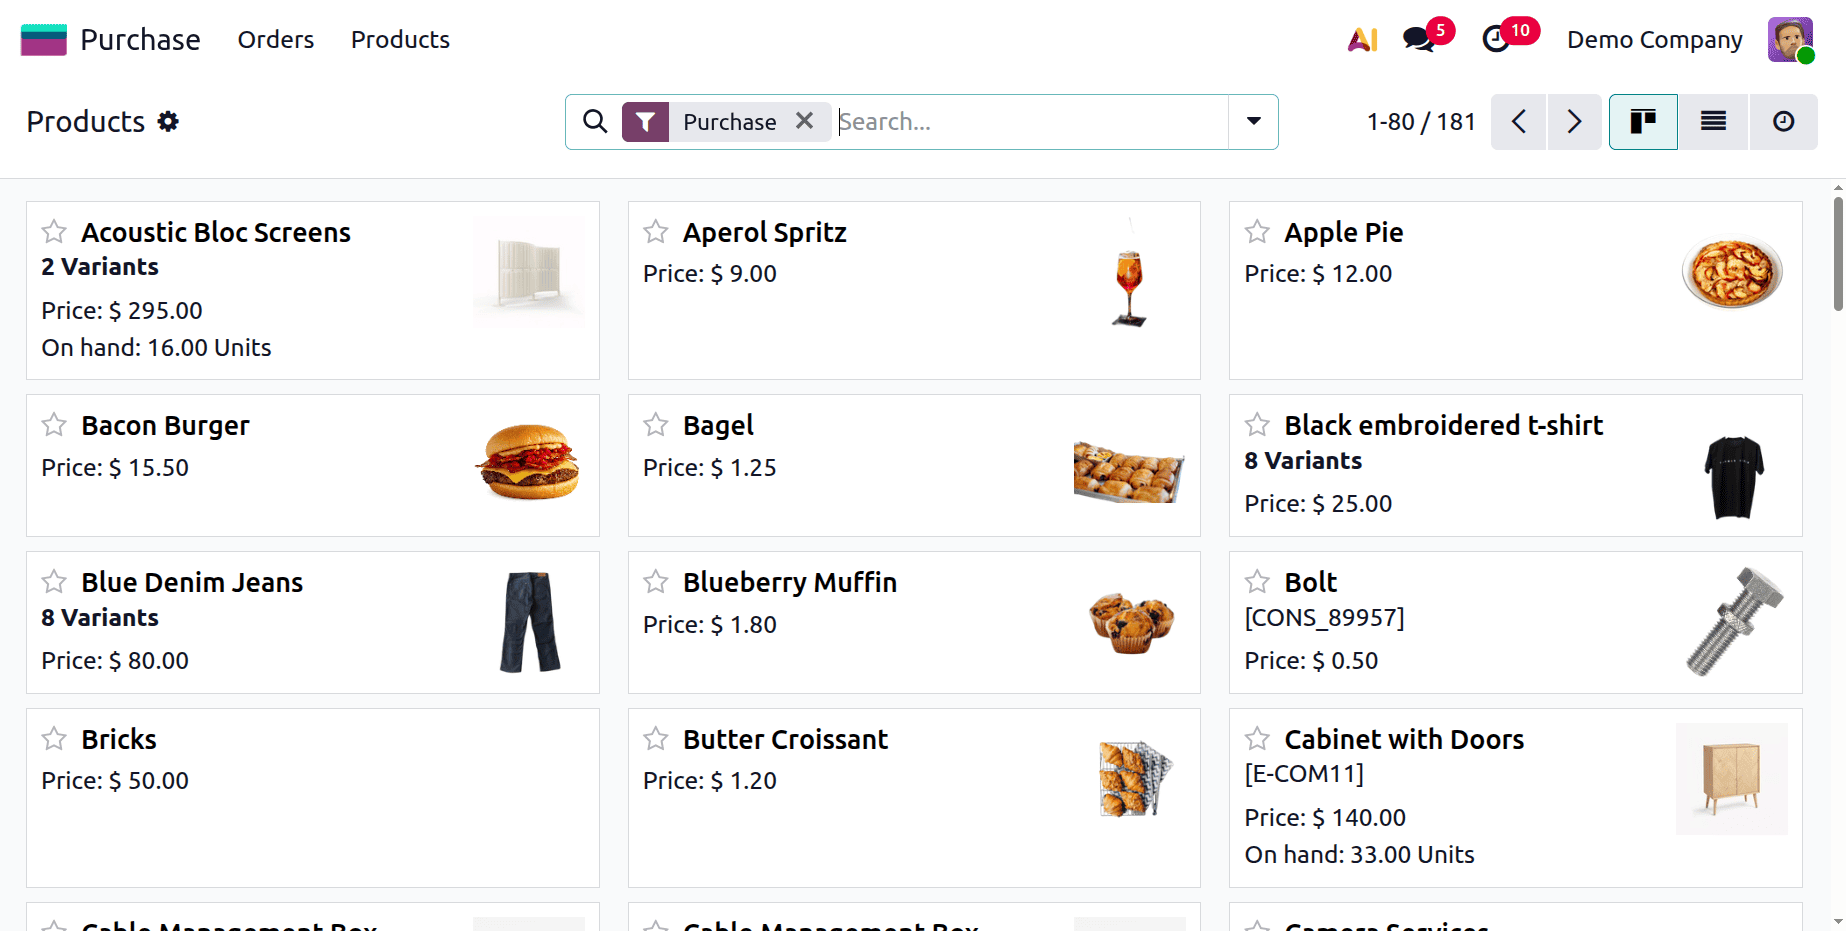Screen dimensions: 1846x931
Task: Switch to list view
Action: point(1713,121)
